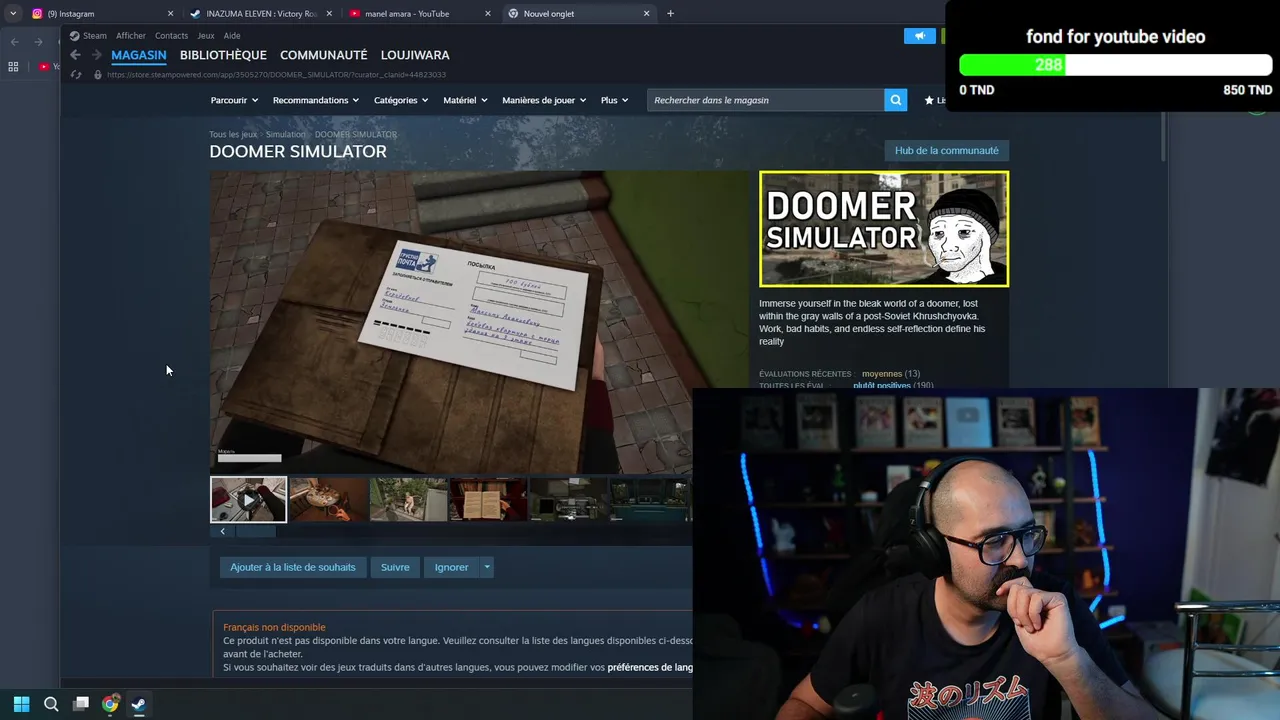This screenshot has height=720, width=1280.
Task: Click the media strip horizontal scrollbar handle
Action: [254, 532]
